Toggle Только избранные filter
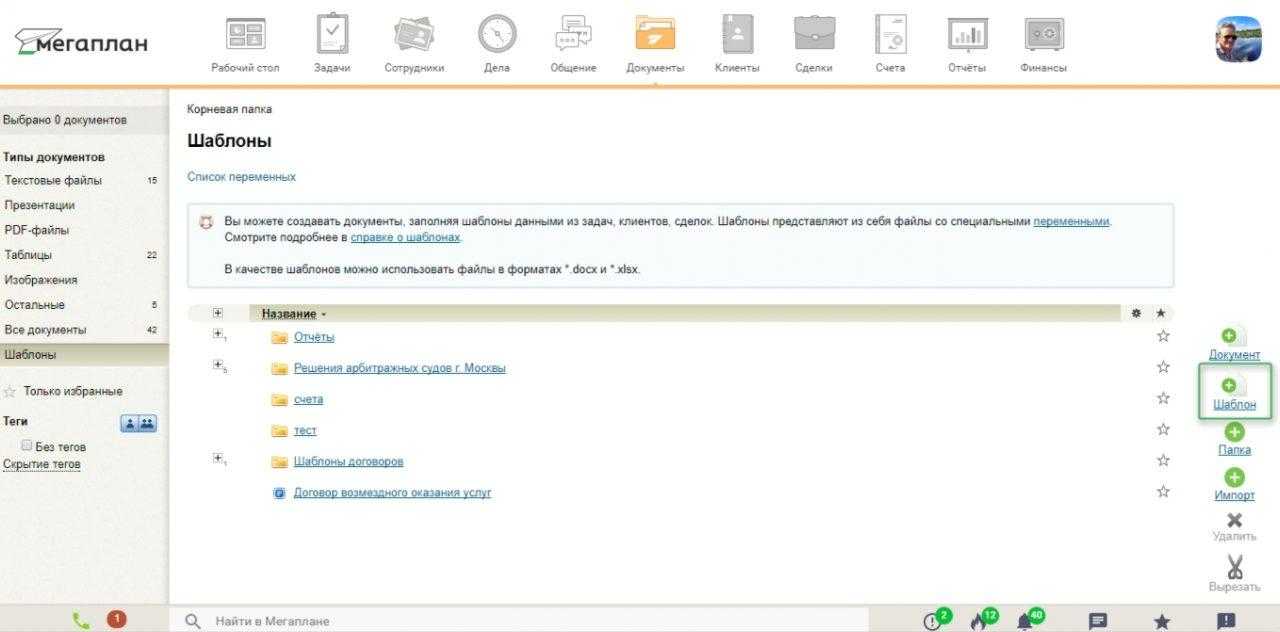This screenshot has width=1280, height=632. pos(63,391)
